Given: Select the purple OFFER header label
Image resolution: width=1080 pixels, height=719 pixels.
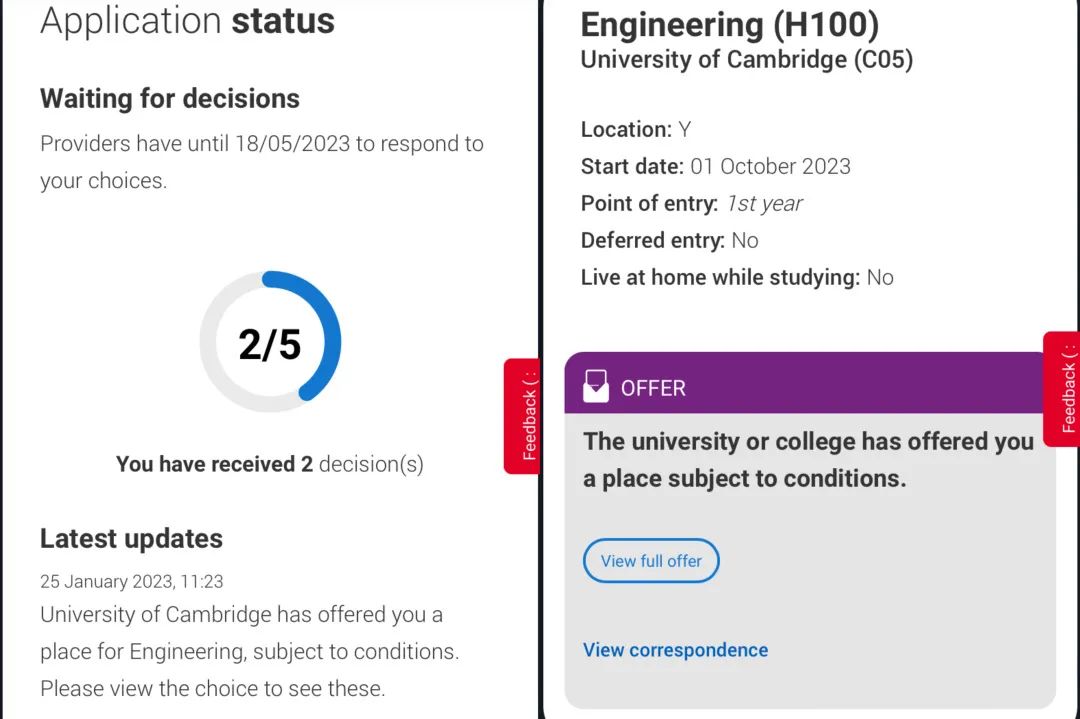Looking at the screenshot, I should [653, 388].
